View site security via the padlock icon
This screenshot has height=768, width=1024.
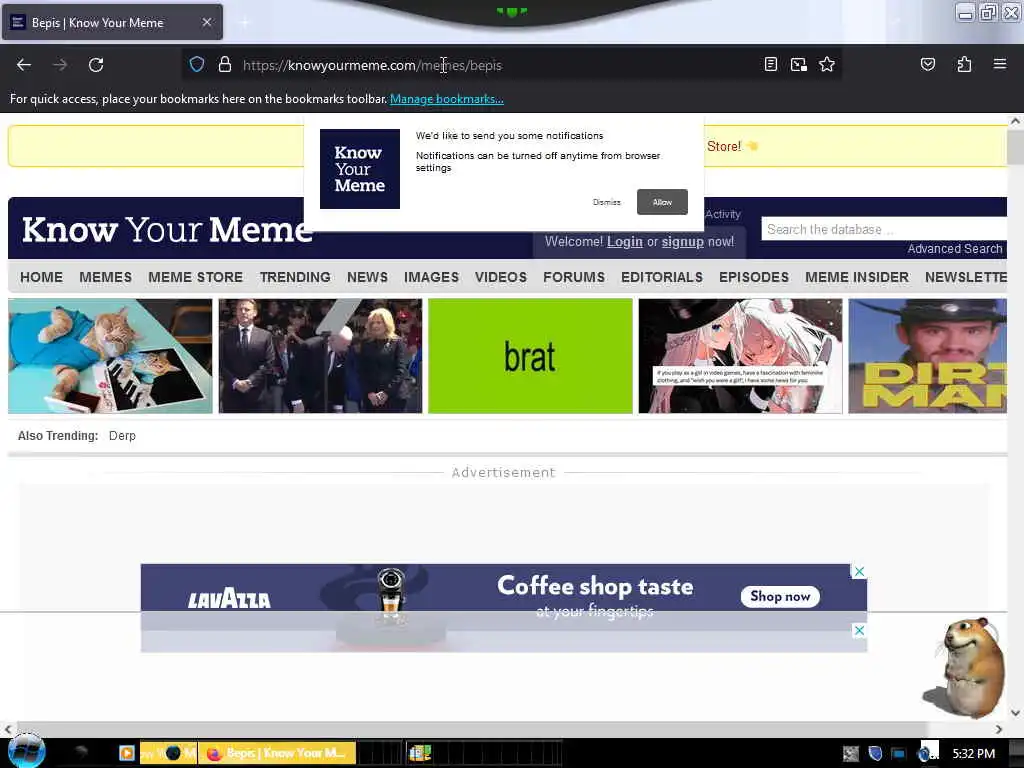point(225,65)
